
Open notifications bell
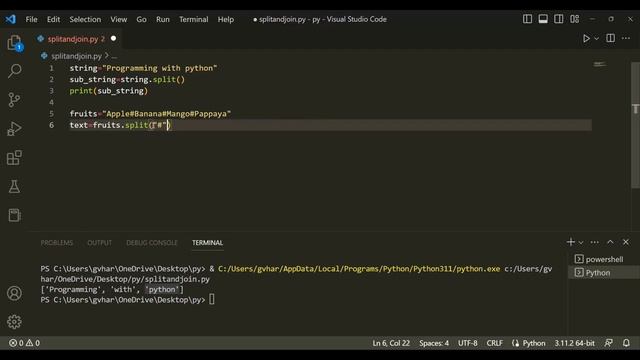pos(626,343)
